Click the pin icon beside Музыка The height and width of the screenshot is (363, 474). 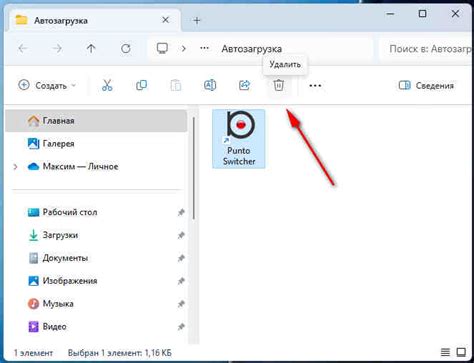pyautogui.click(x=181, y=304)
